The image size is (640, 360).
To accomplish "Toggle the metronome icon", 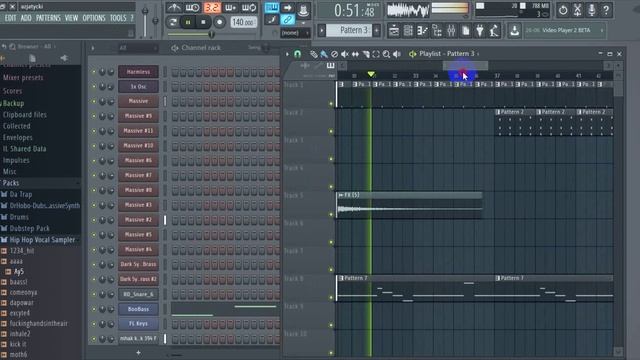I will point(174,7).
